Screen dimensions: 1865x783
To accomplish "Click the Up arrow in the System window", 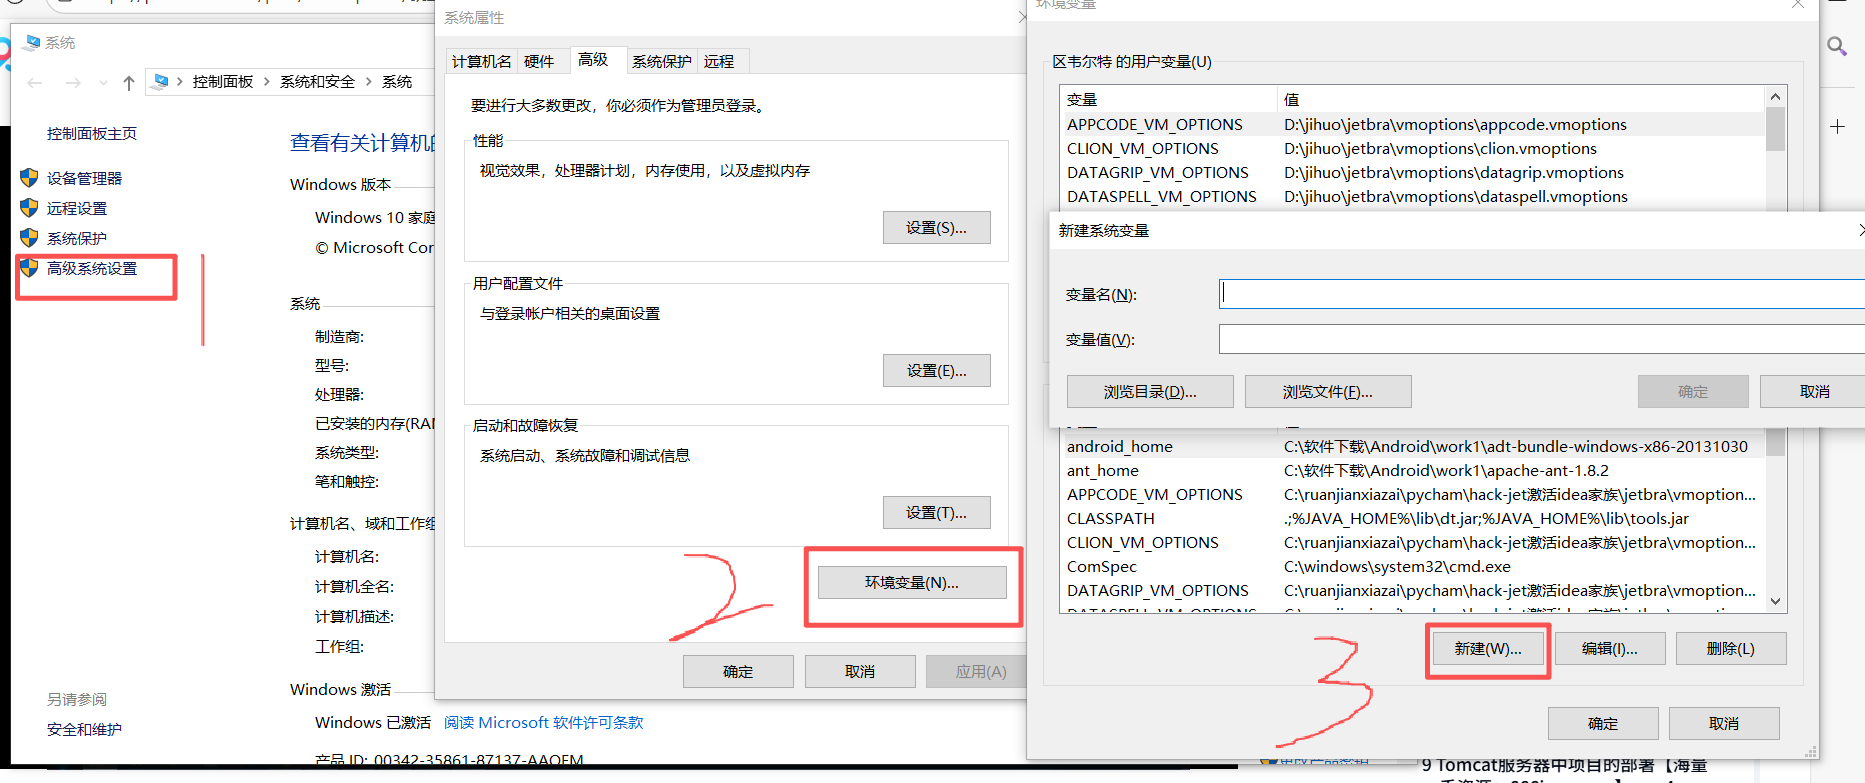I will point(128,82).
